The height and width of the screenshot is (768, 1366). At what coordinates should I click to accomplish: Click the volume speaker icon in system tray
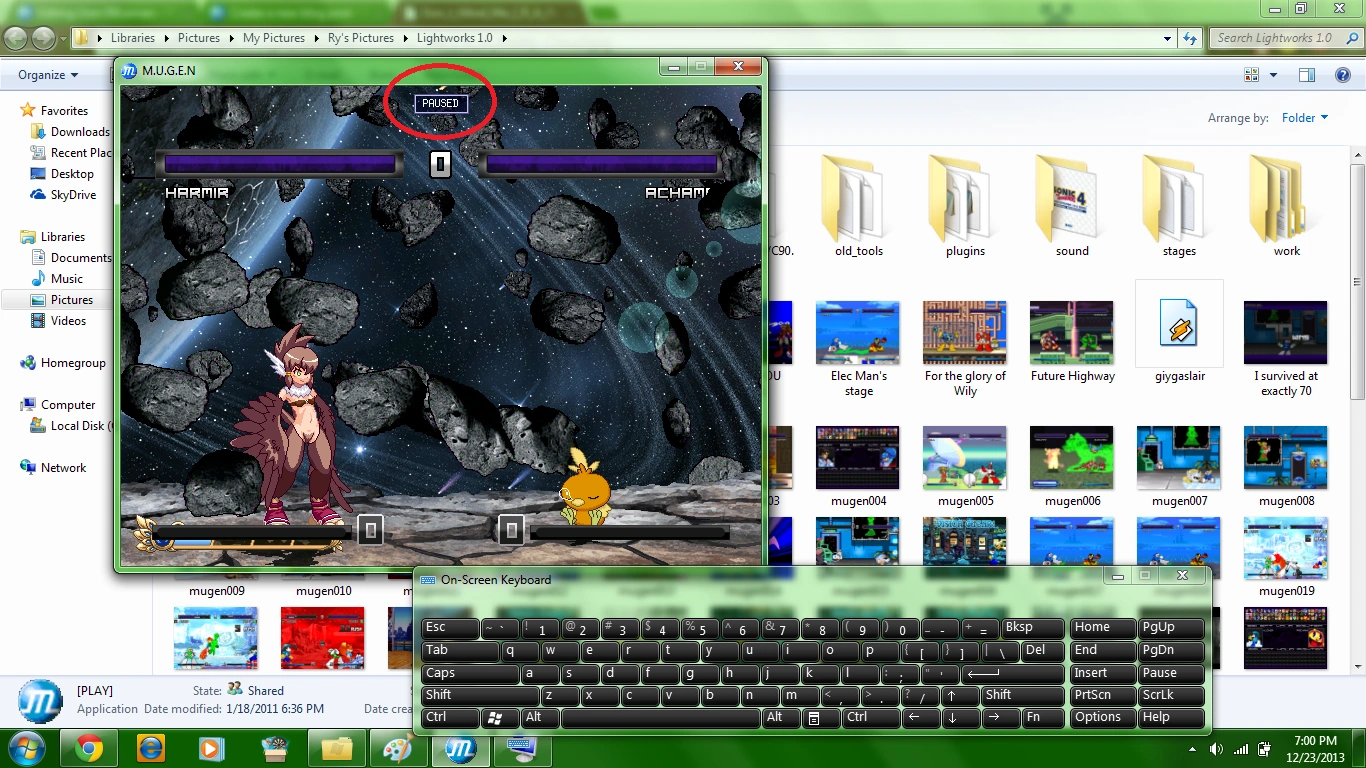click(x=1216, y=749)
